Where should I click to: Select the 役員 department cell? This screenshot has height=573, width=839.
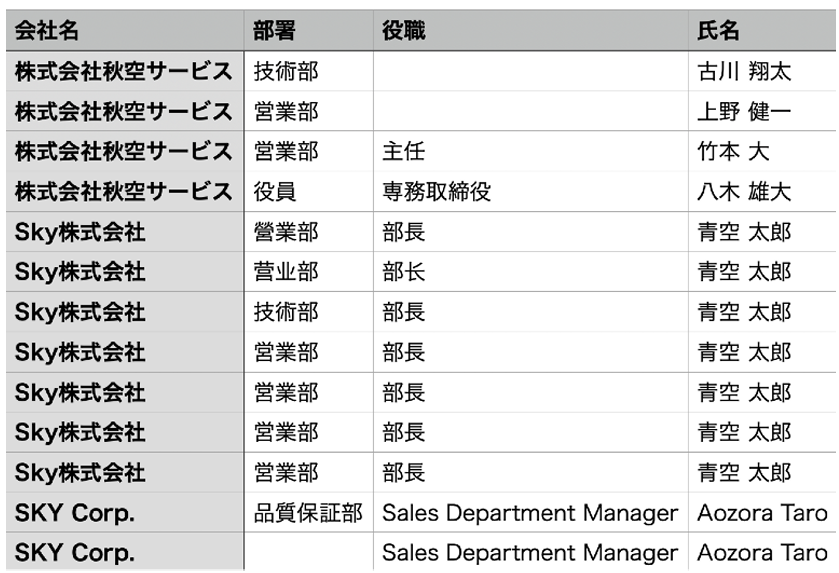click(x=309, y=192)
